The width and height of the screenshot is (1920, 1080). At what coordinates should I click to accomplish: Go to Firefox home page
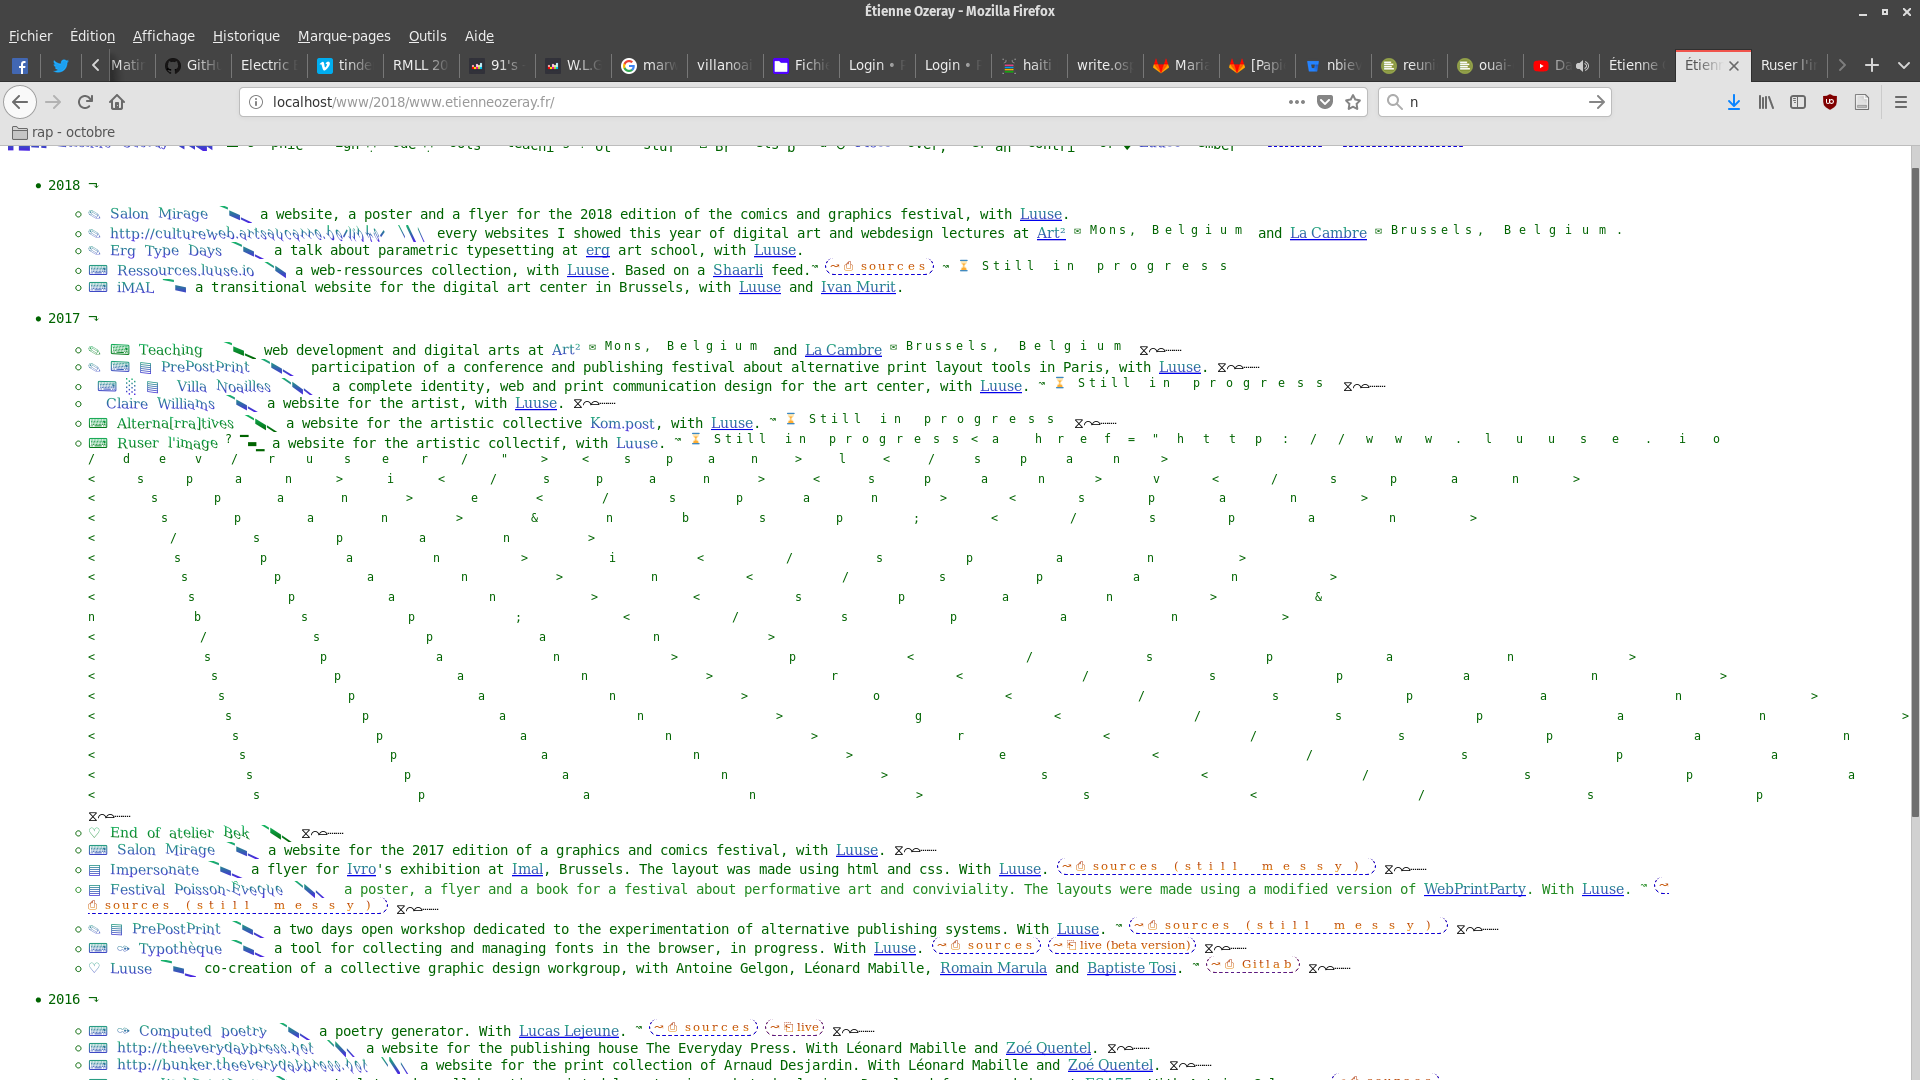pyautogui.click(x=117, y=102)
